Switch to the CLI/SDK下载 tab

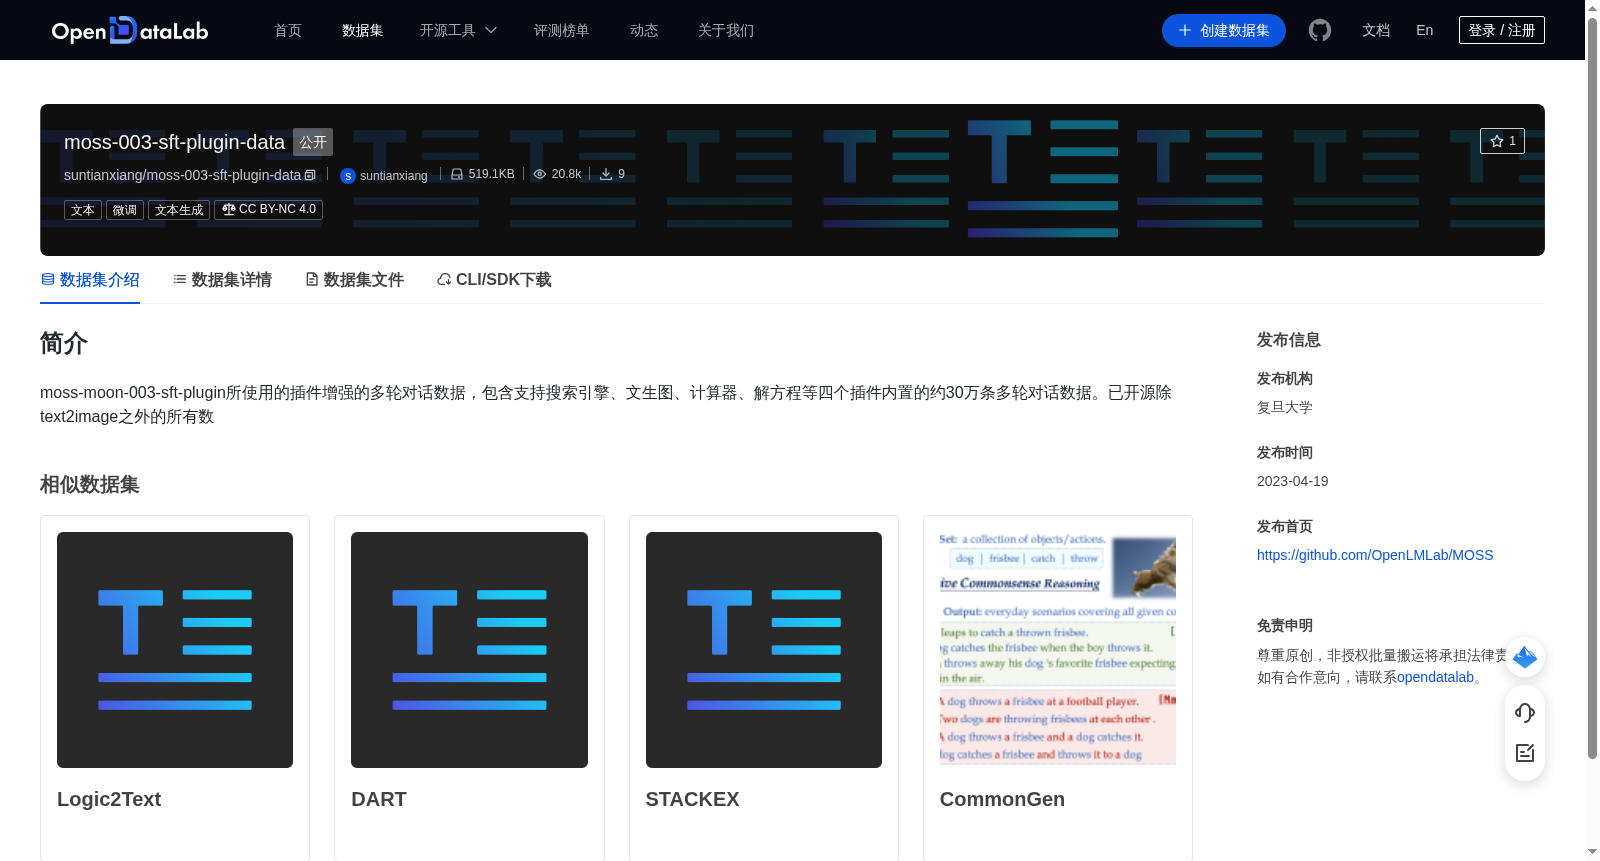point(494,280)
